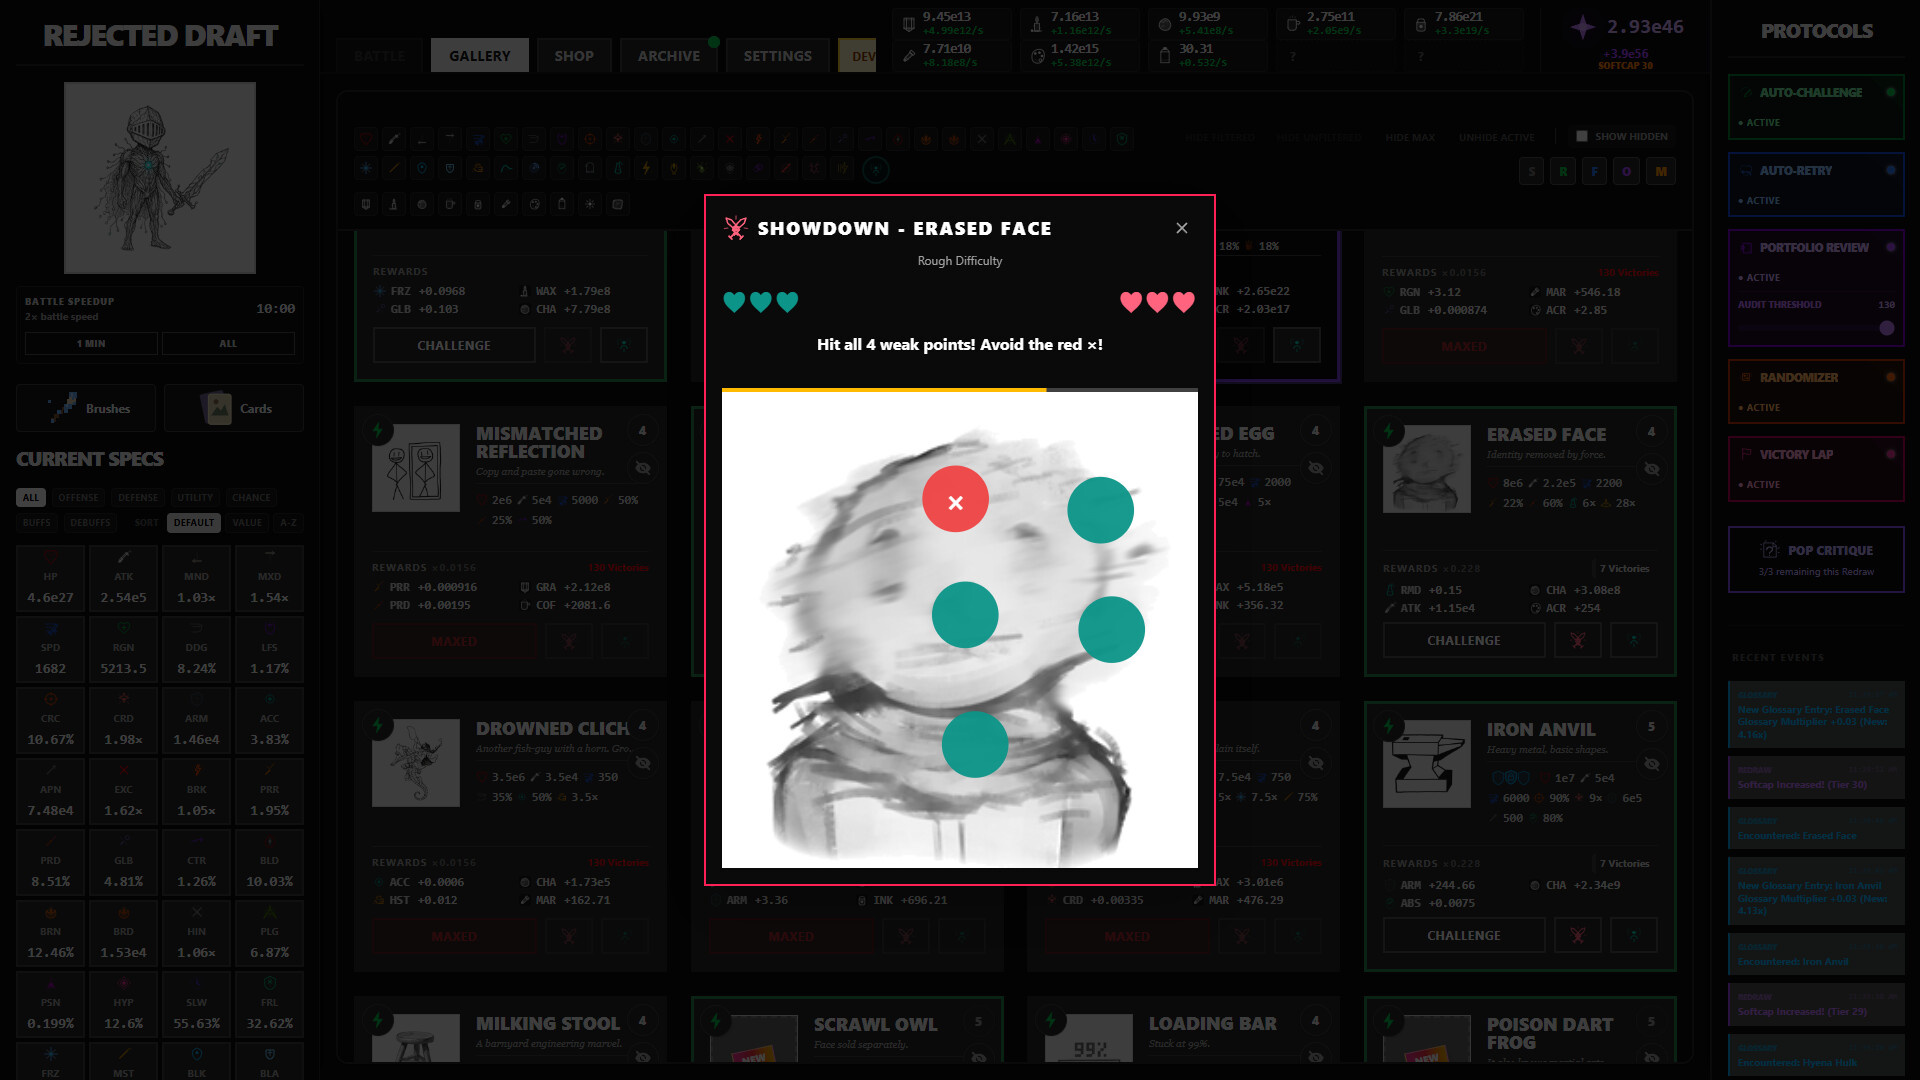
Task: Click the 2.93e46 star currency icon
Action: click(x=1582, y=28)
